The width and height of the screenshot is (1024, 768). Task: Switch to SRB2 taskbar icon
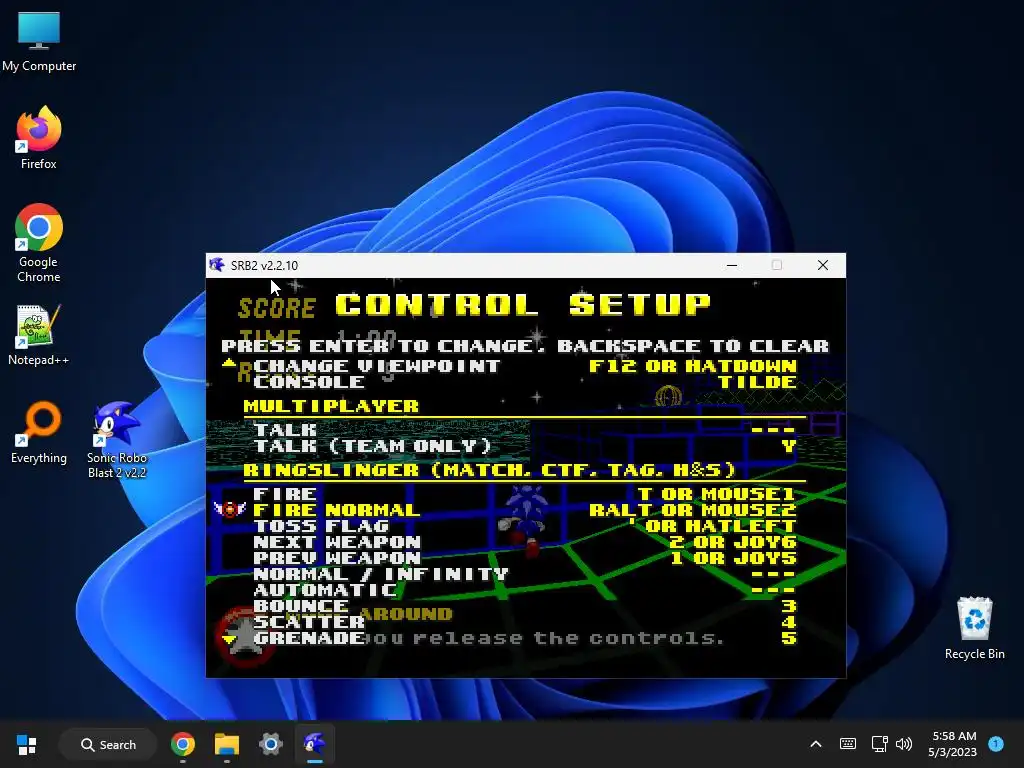click(314, 744)
